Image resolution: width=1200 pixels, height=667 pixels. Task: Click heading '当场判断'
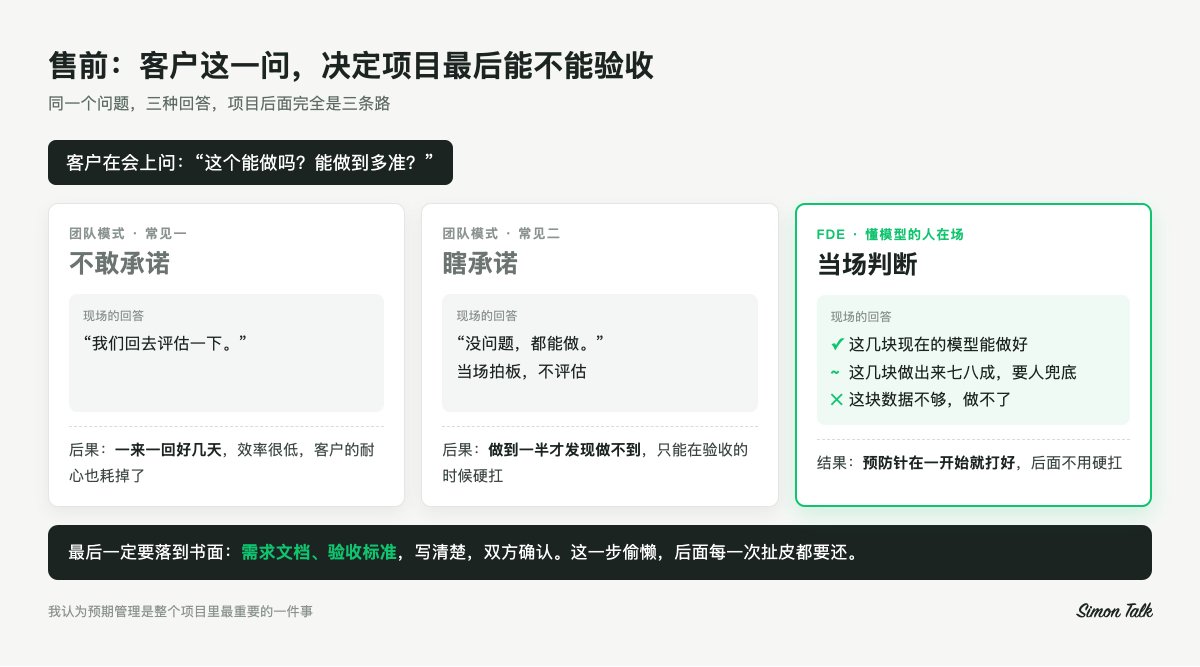coord(867,264)
